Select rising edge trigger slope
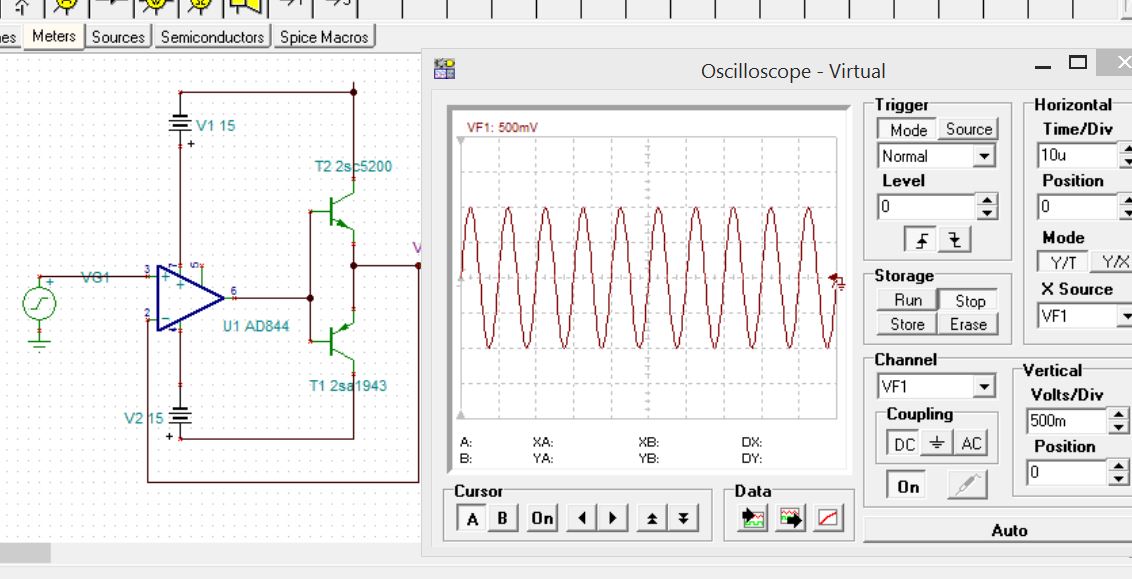This screenshot has width=1132, height=579. pyautogui.click(x=922, y=240)
